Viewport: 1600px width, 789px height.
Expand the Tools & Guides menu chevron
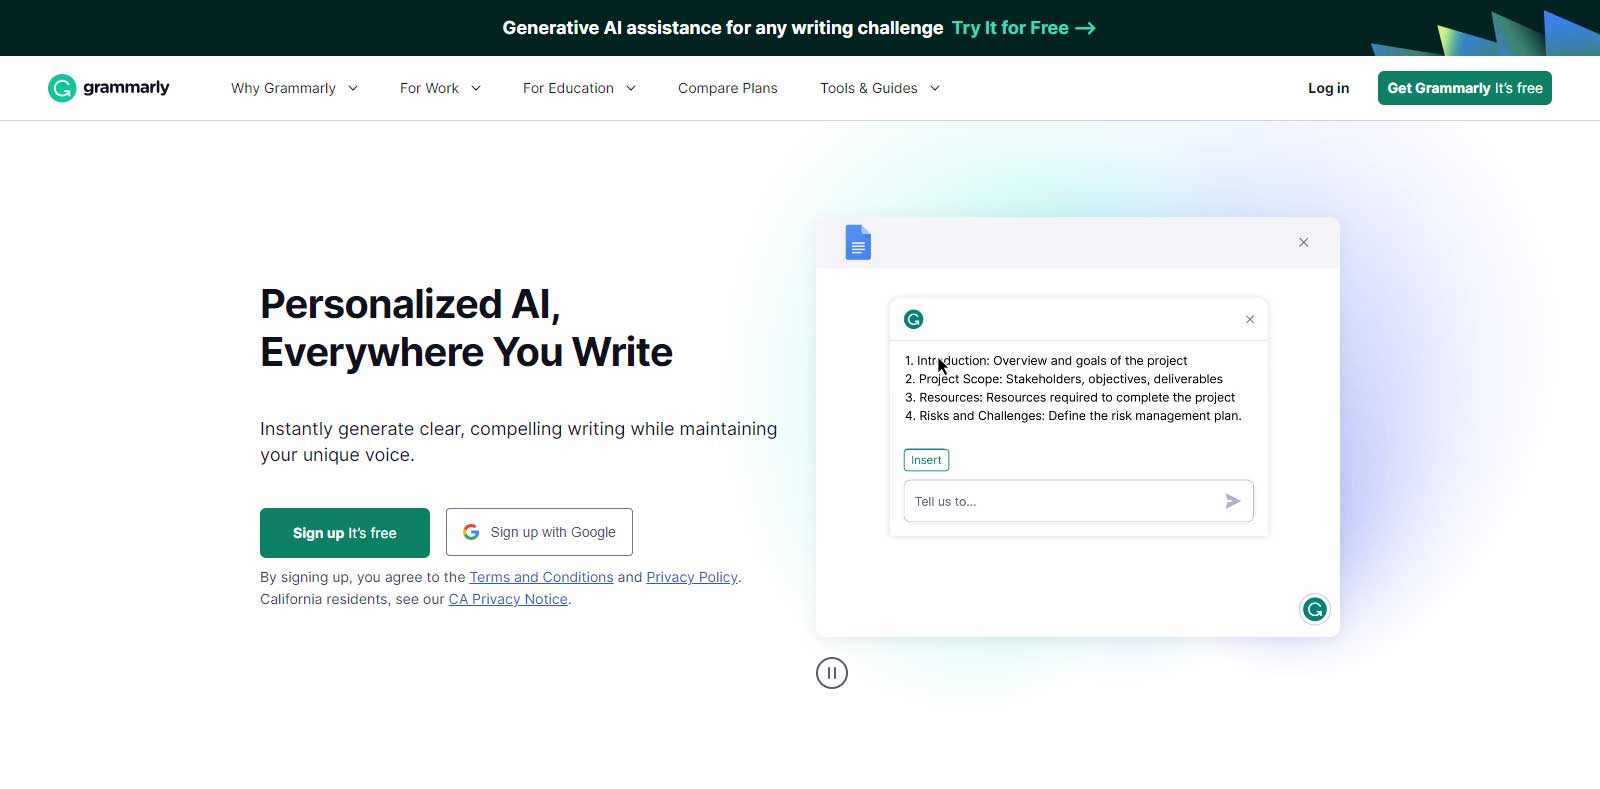[x=935, y=88]
